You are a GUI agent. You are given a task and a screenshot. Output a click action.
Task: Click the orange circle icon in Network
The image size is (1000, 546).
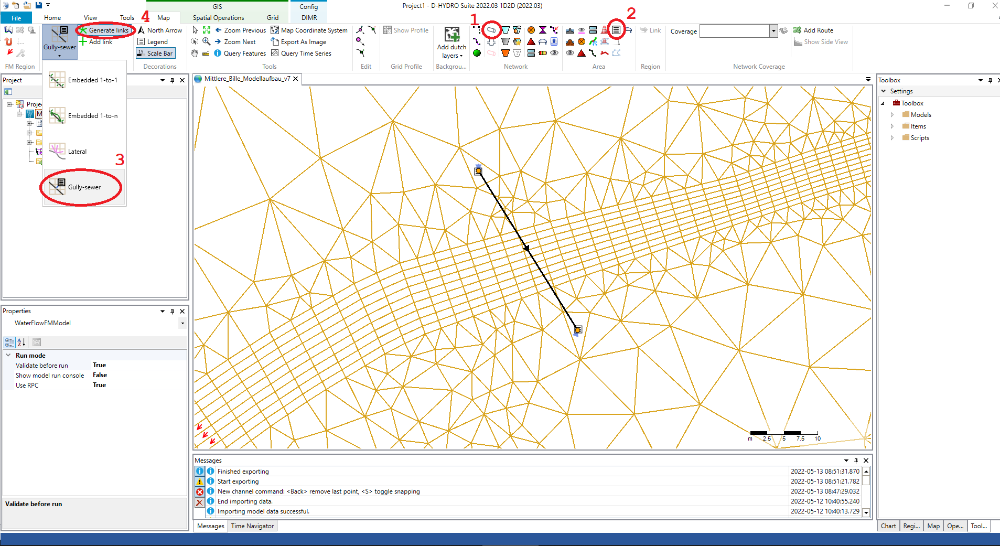pyautogui.click(x=531, y=30)
